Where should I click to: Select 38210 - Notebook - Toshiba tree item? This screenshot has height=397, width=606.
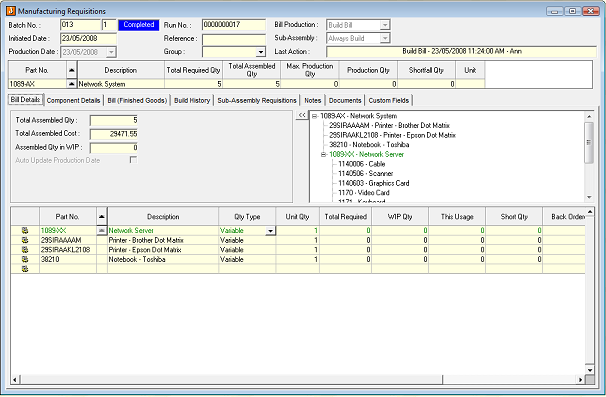(369, 145)
